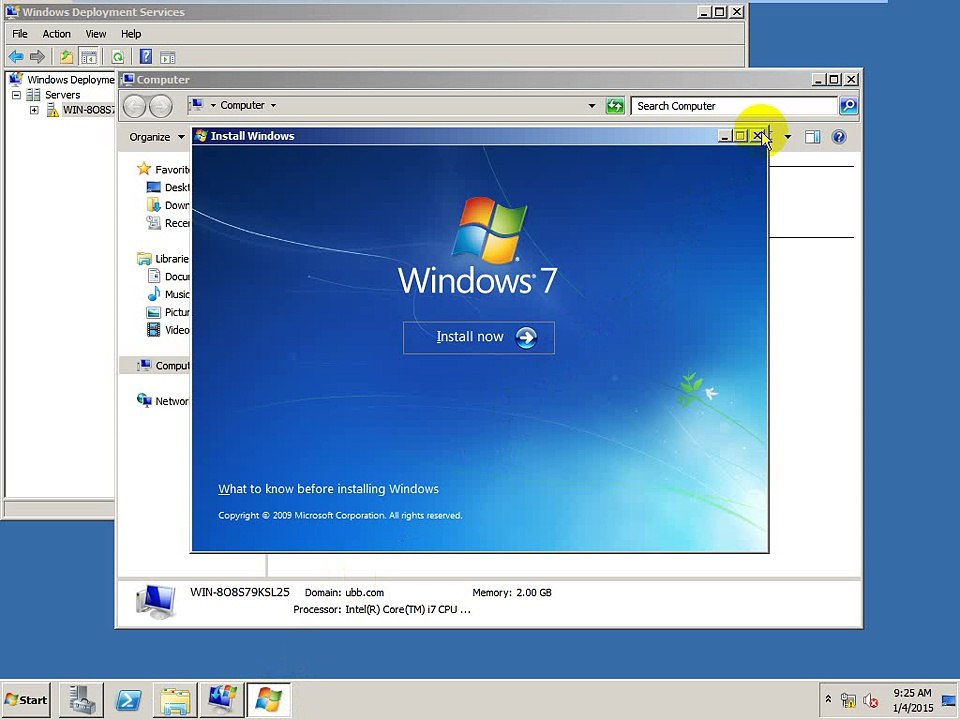Open views dropdown arrow in Computer toolbar
960x720 pixels.
[x=788, y=137]
